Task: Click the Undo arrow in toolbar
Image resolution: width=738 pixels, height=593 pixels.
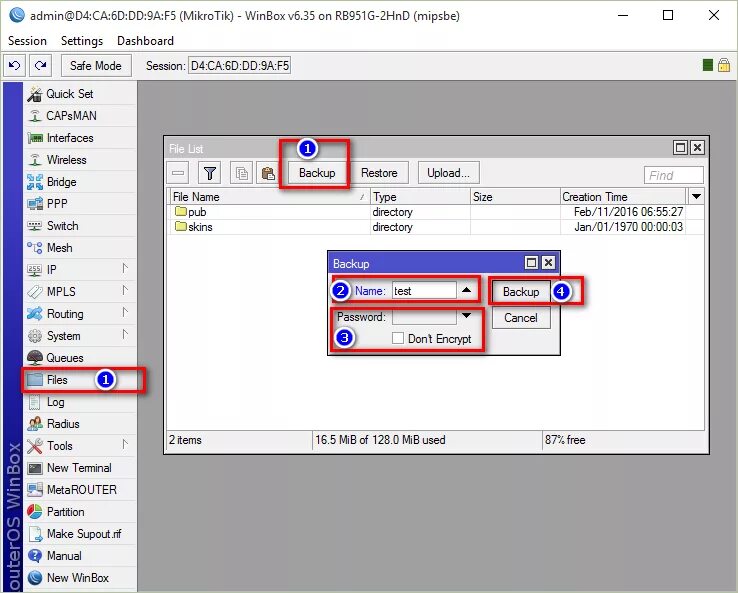Action: coord(15,65)
